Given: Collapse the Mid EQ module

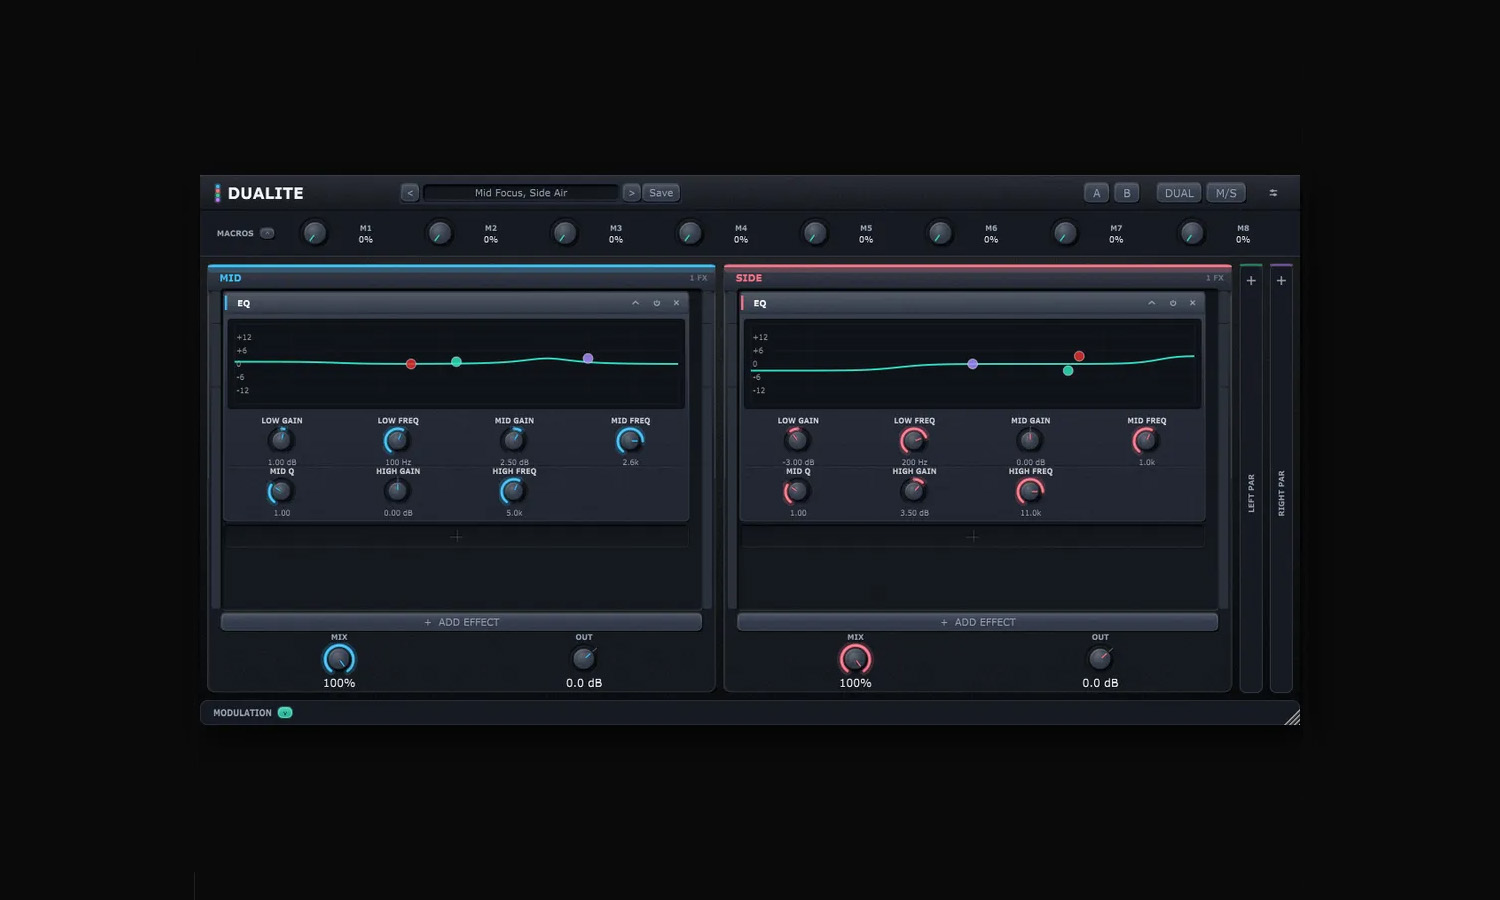Looking at the screenshot, I should (635, 303).
